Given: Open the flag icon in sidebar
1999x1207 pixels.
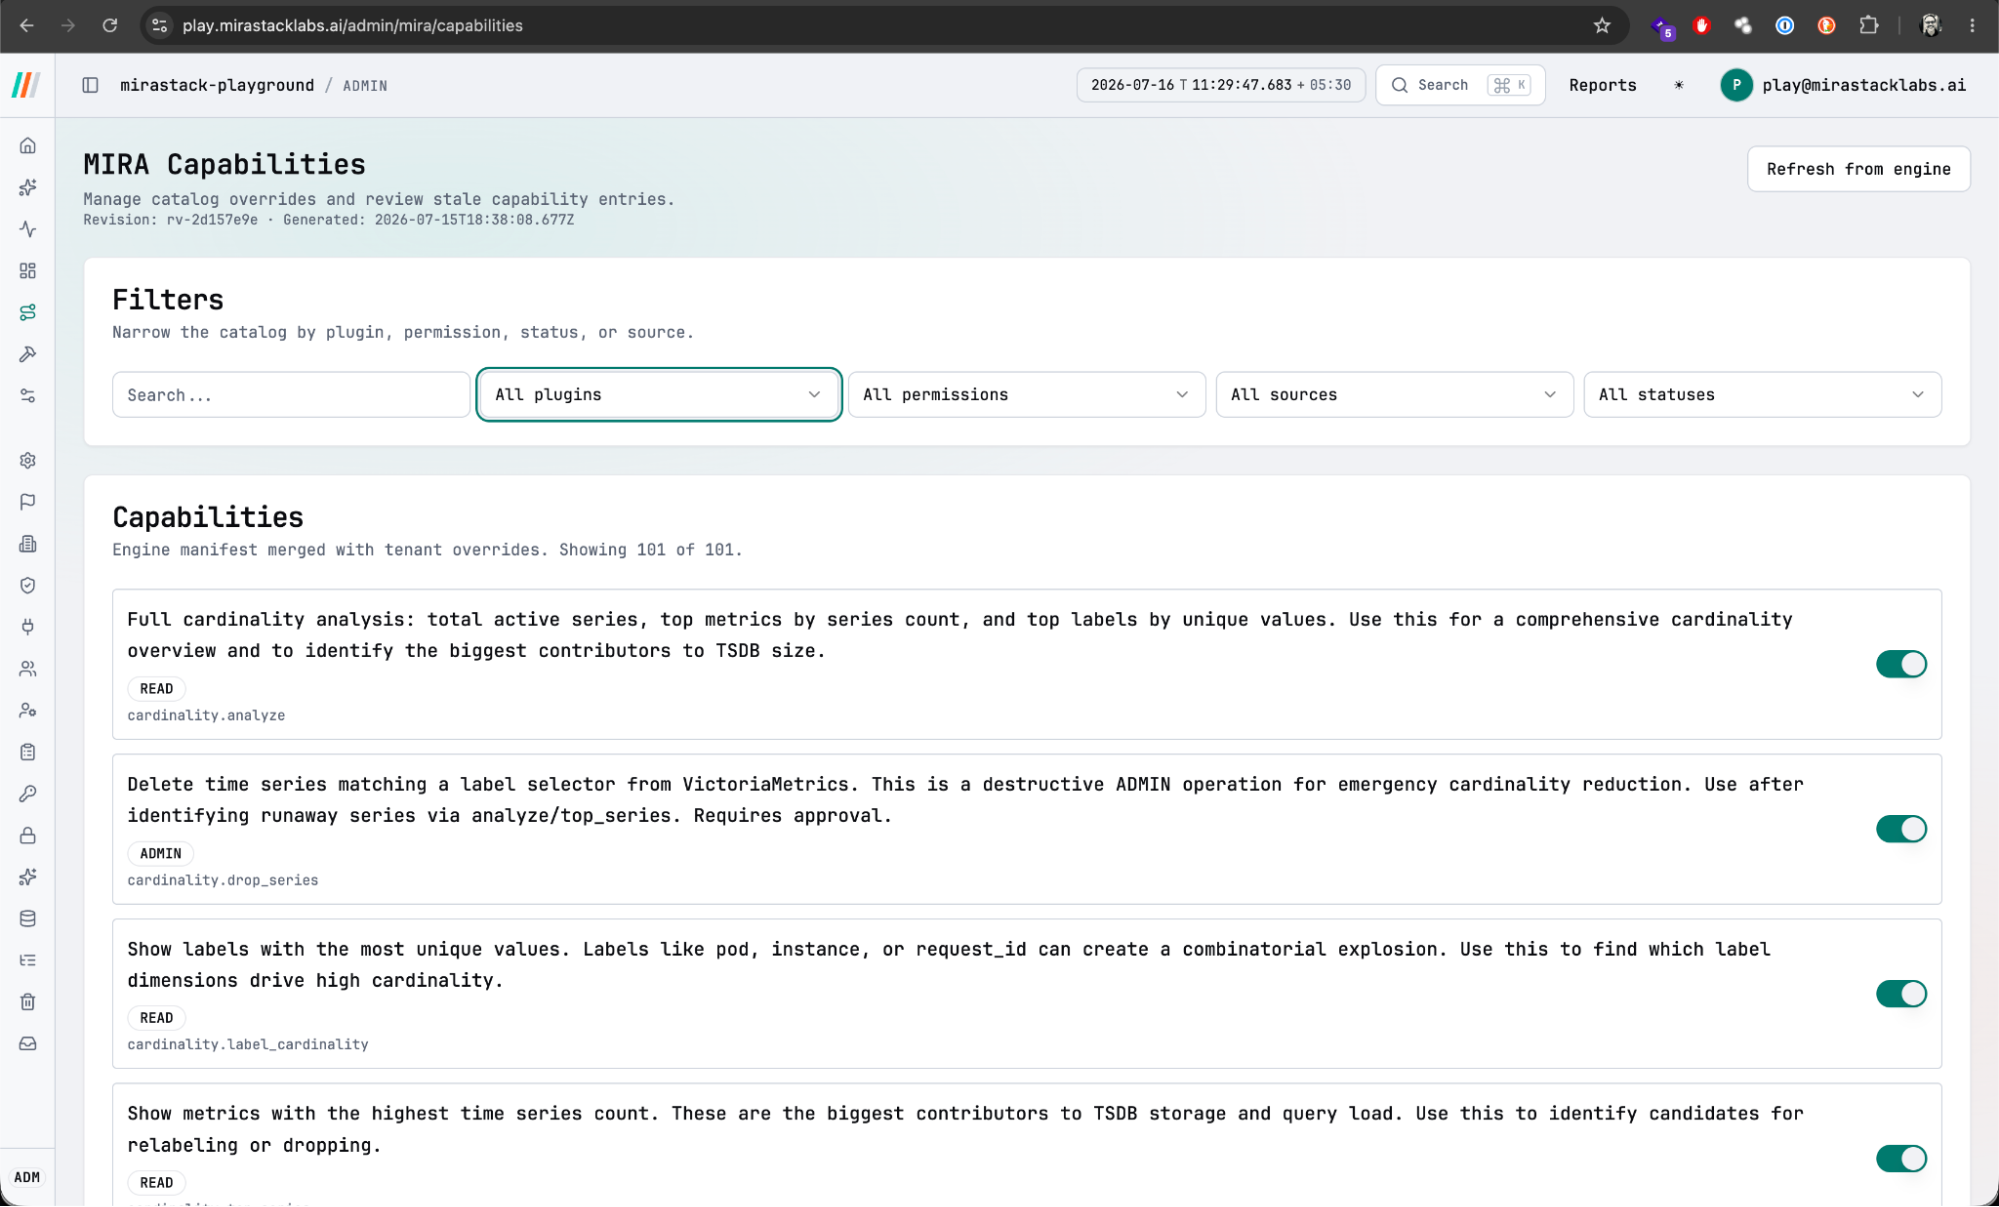Looking at the screenshot, I should [x=28, y=502].
